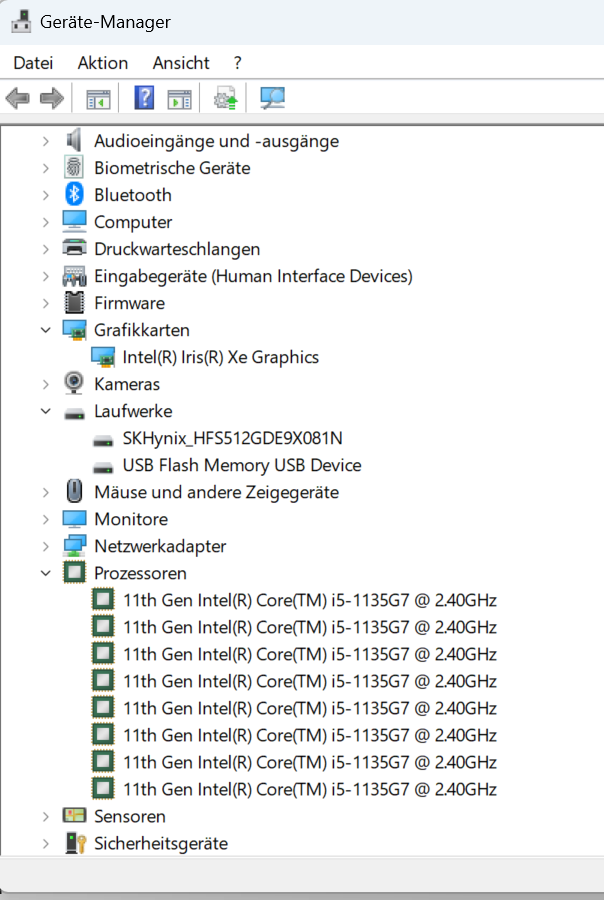This screenshot has height=900, width=604.
Task: Click the speaker icon for audio devices
Action: [74, 141]
